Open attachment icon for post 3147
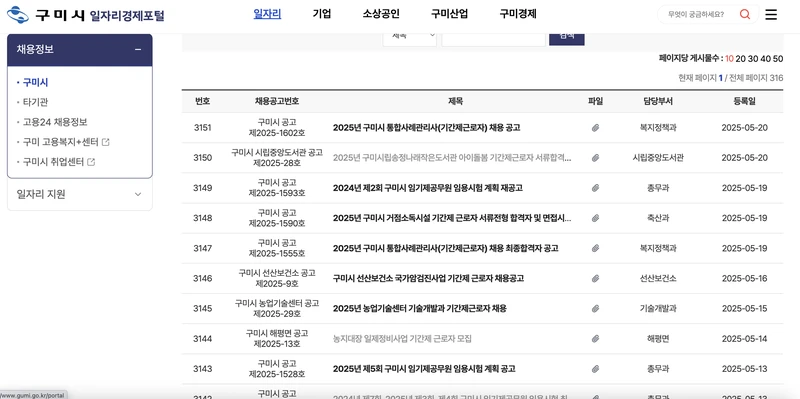Image resolution: width=800 pixels, height=399 pixels. (x=595, y=248)
